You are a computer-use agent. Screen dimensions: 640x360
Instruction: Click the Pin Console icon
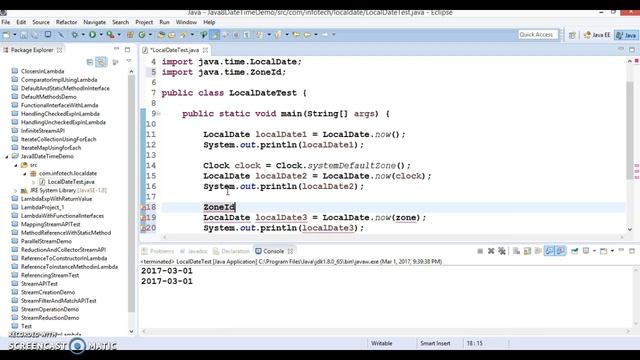pyautogui.click(x=575, y=251)
